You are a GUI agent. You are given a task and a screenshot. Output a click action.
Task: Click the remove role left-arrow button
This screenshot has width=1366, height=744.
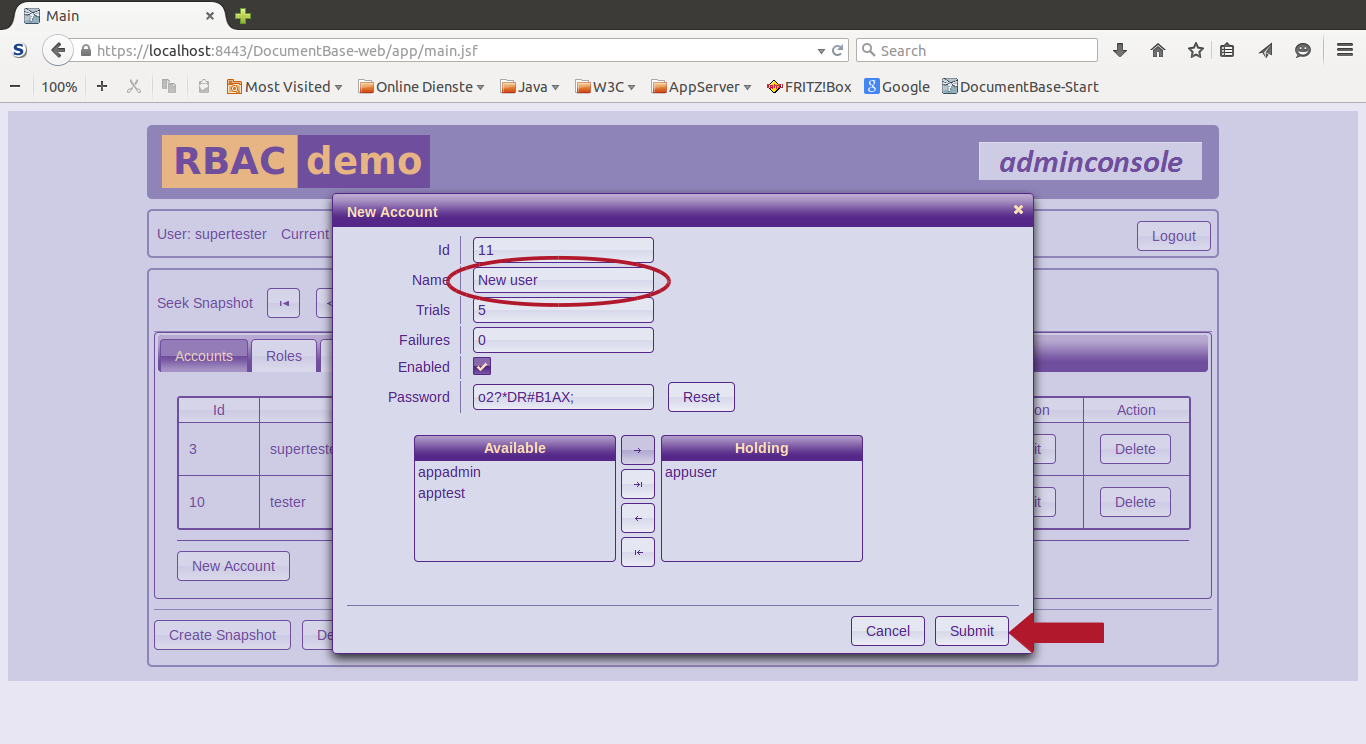637,518
